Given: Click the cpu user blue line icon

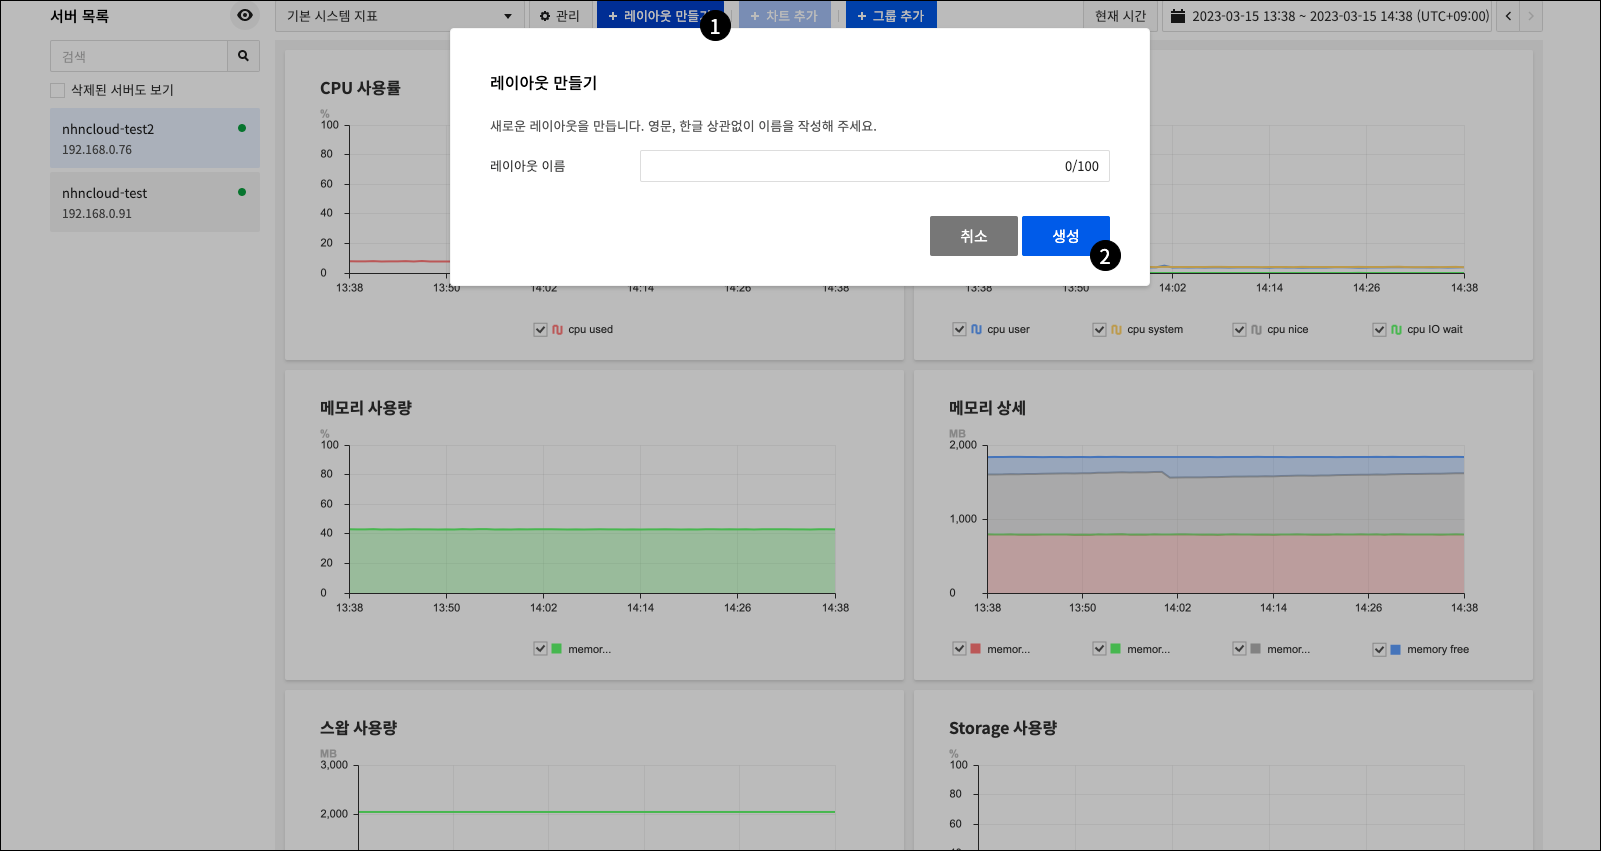Looking at the screenshot, I should click(x=976, y=329).
